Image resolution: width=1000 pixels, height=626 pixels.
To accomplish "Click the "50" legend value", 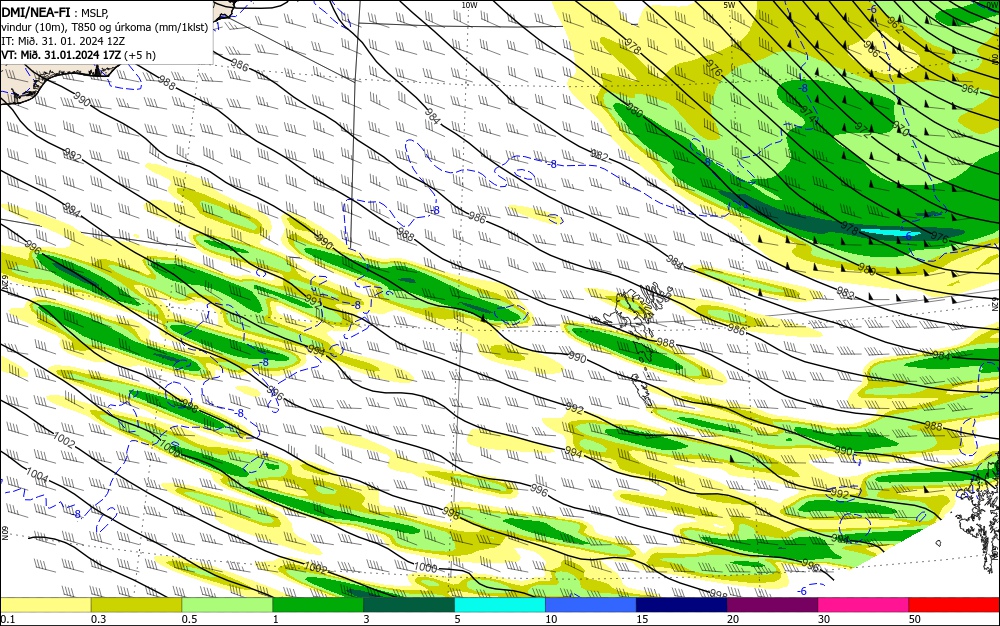I will (x=915, y=619).
